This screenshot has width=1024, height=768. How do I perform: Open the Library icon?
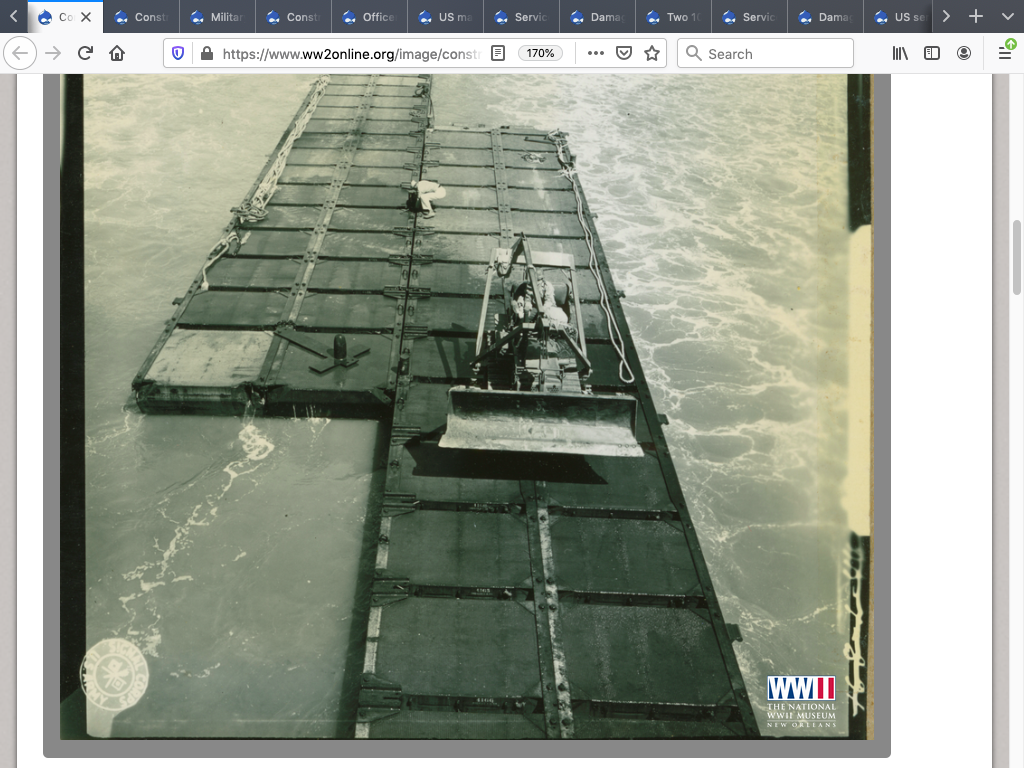pyautogui.click(x=900, y=53)
